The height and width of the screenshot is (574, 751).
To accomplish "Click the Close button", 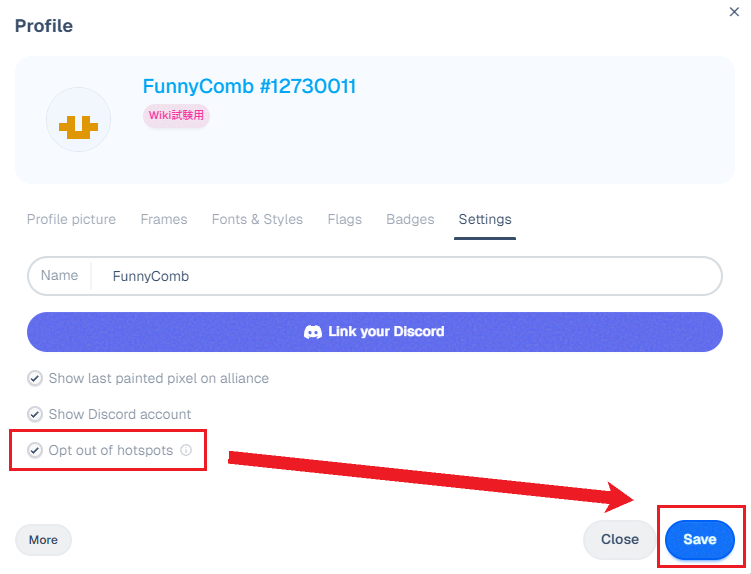I will click(x=620, y=540).
